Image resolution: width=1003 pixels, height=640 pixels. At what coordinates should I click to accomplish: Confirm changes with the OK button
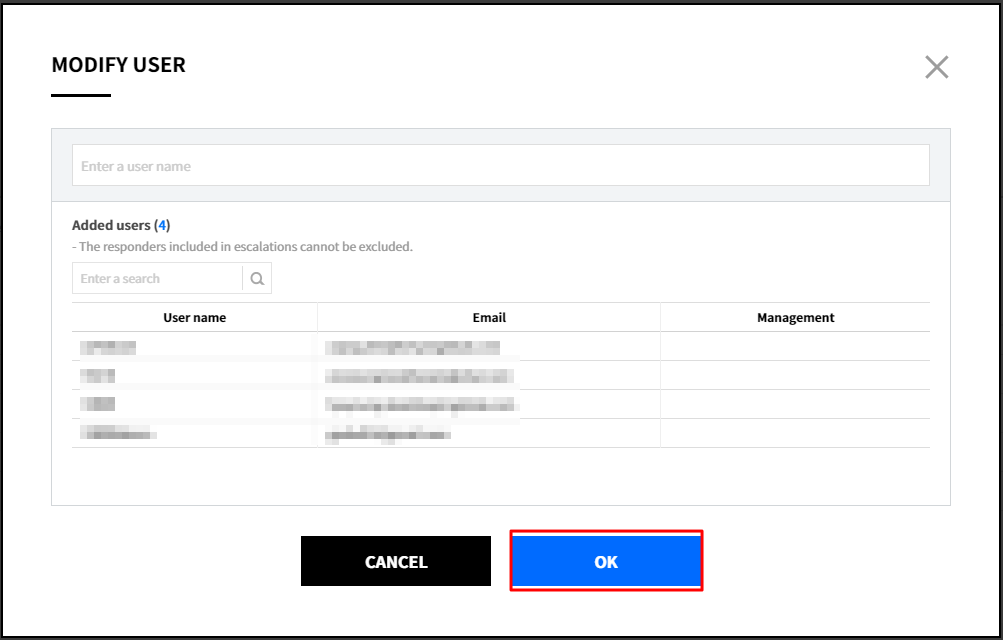pyautogui.click(x=606, y=561)
